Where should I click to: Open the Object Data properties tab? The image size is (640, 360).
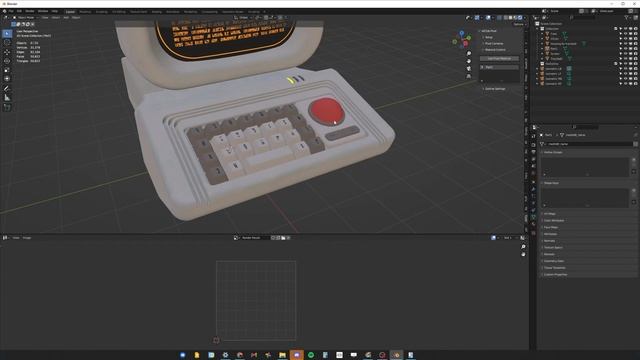[x=533, y=217]
